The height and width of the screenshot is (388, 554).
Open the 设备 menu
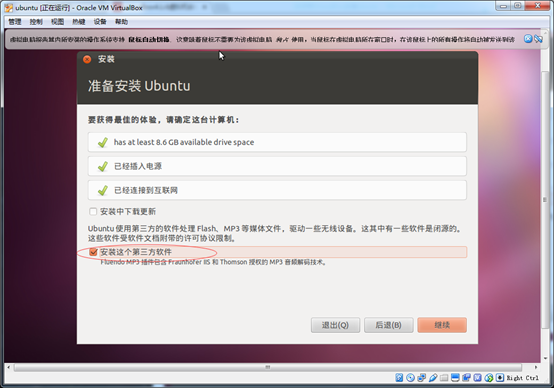(100, 22)
